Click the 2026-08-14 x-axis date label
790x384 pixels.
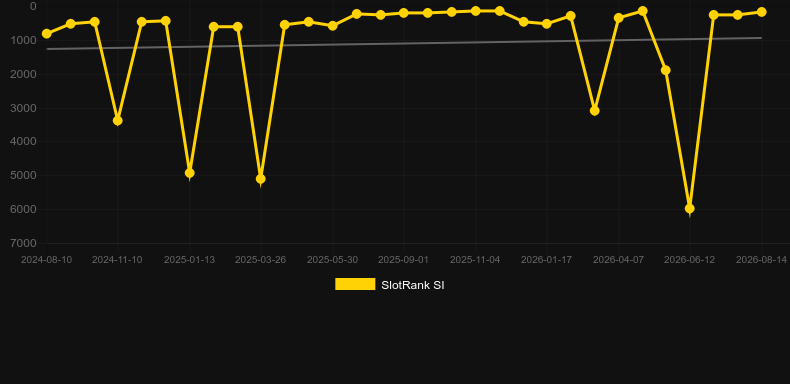[x=761, y=260]
